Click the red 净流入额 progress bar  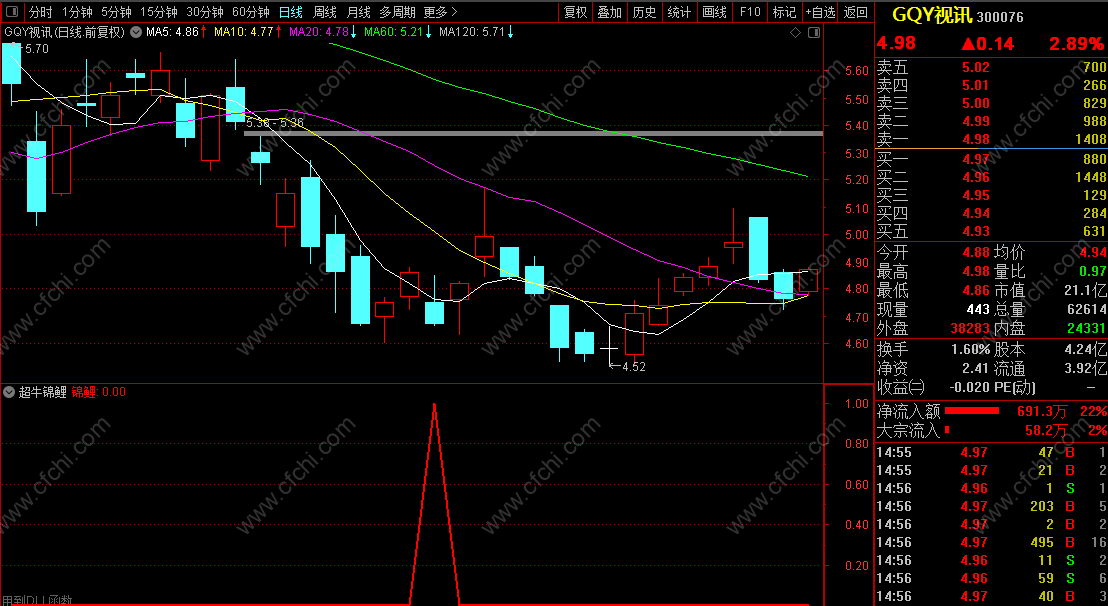[972, 410]
